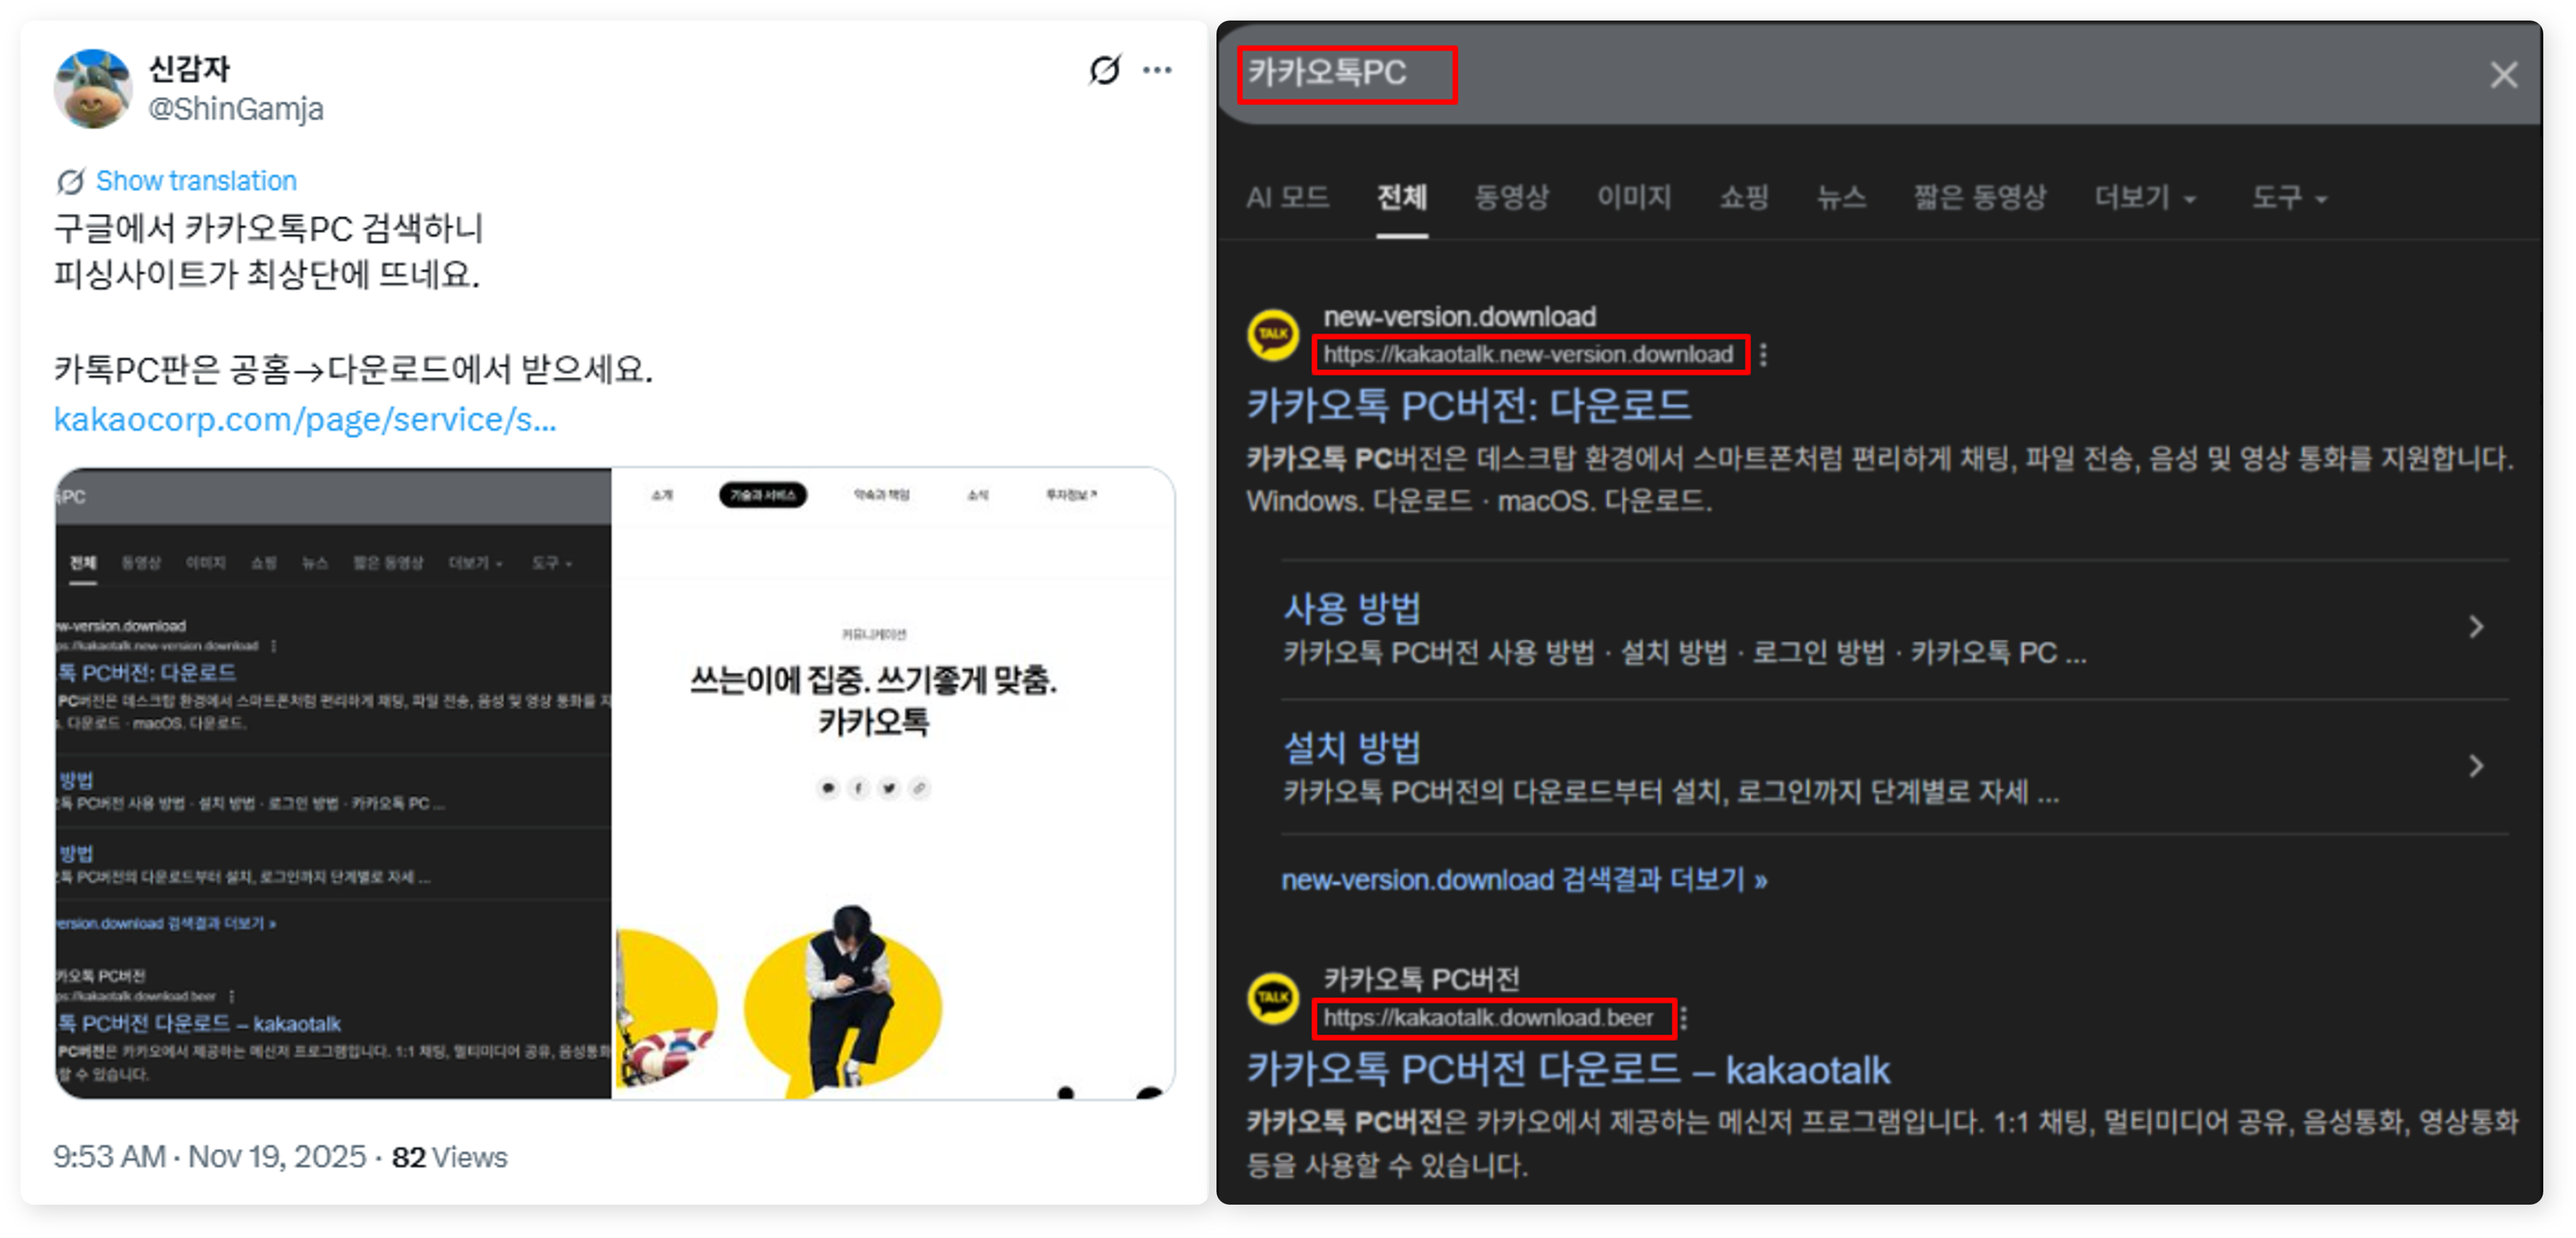Show translation of the tweet
The height and width of the screenshot is (1238, 2576).
click(x=196, y=181)
